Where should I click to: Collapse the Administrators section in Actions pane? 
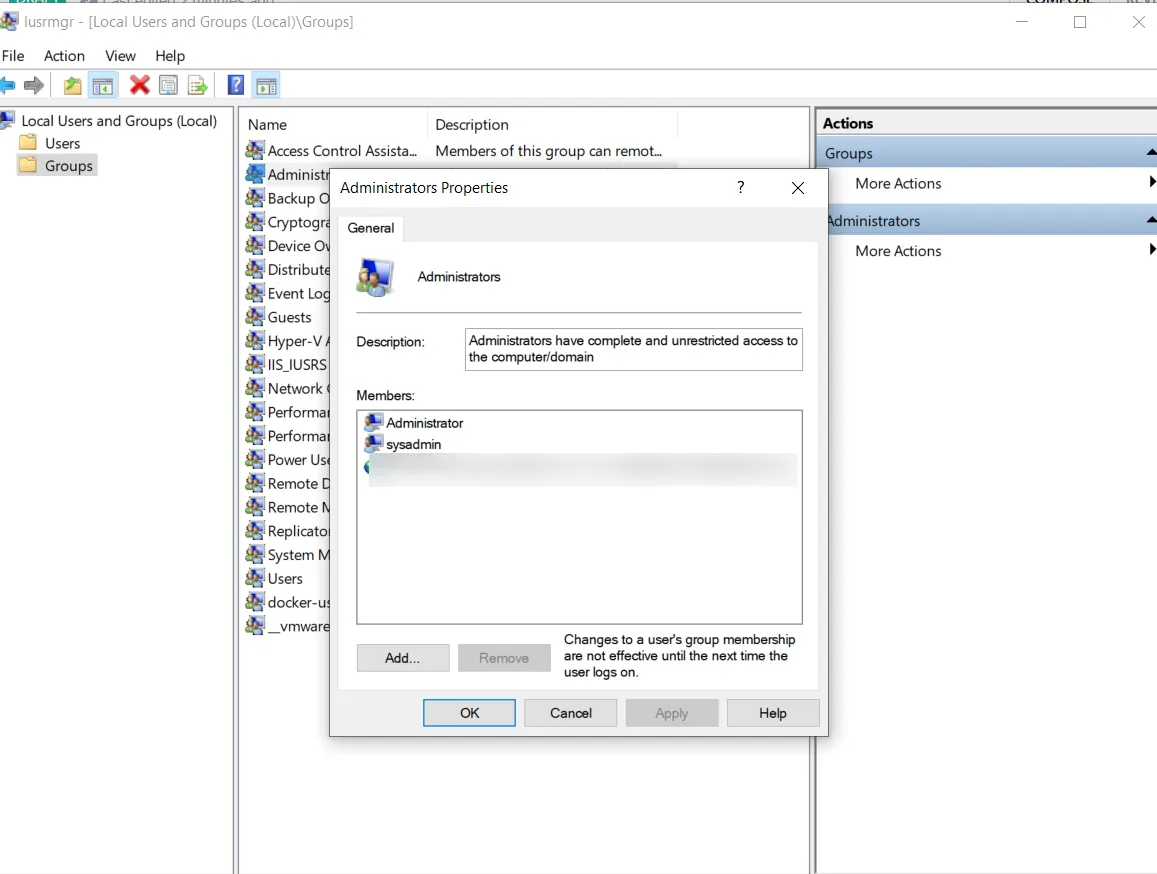click(x=1151, y=220)
